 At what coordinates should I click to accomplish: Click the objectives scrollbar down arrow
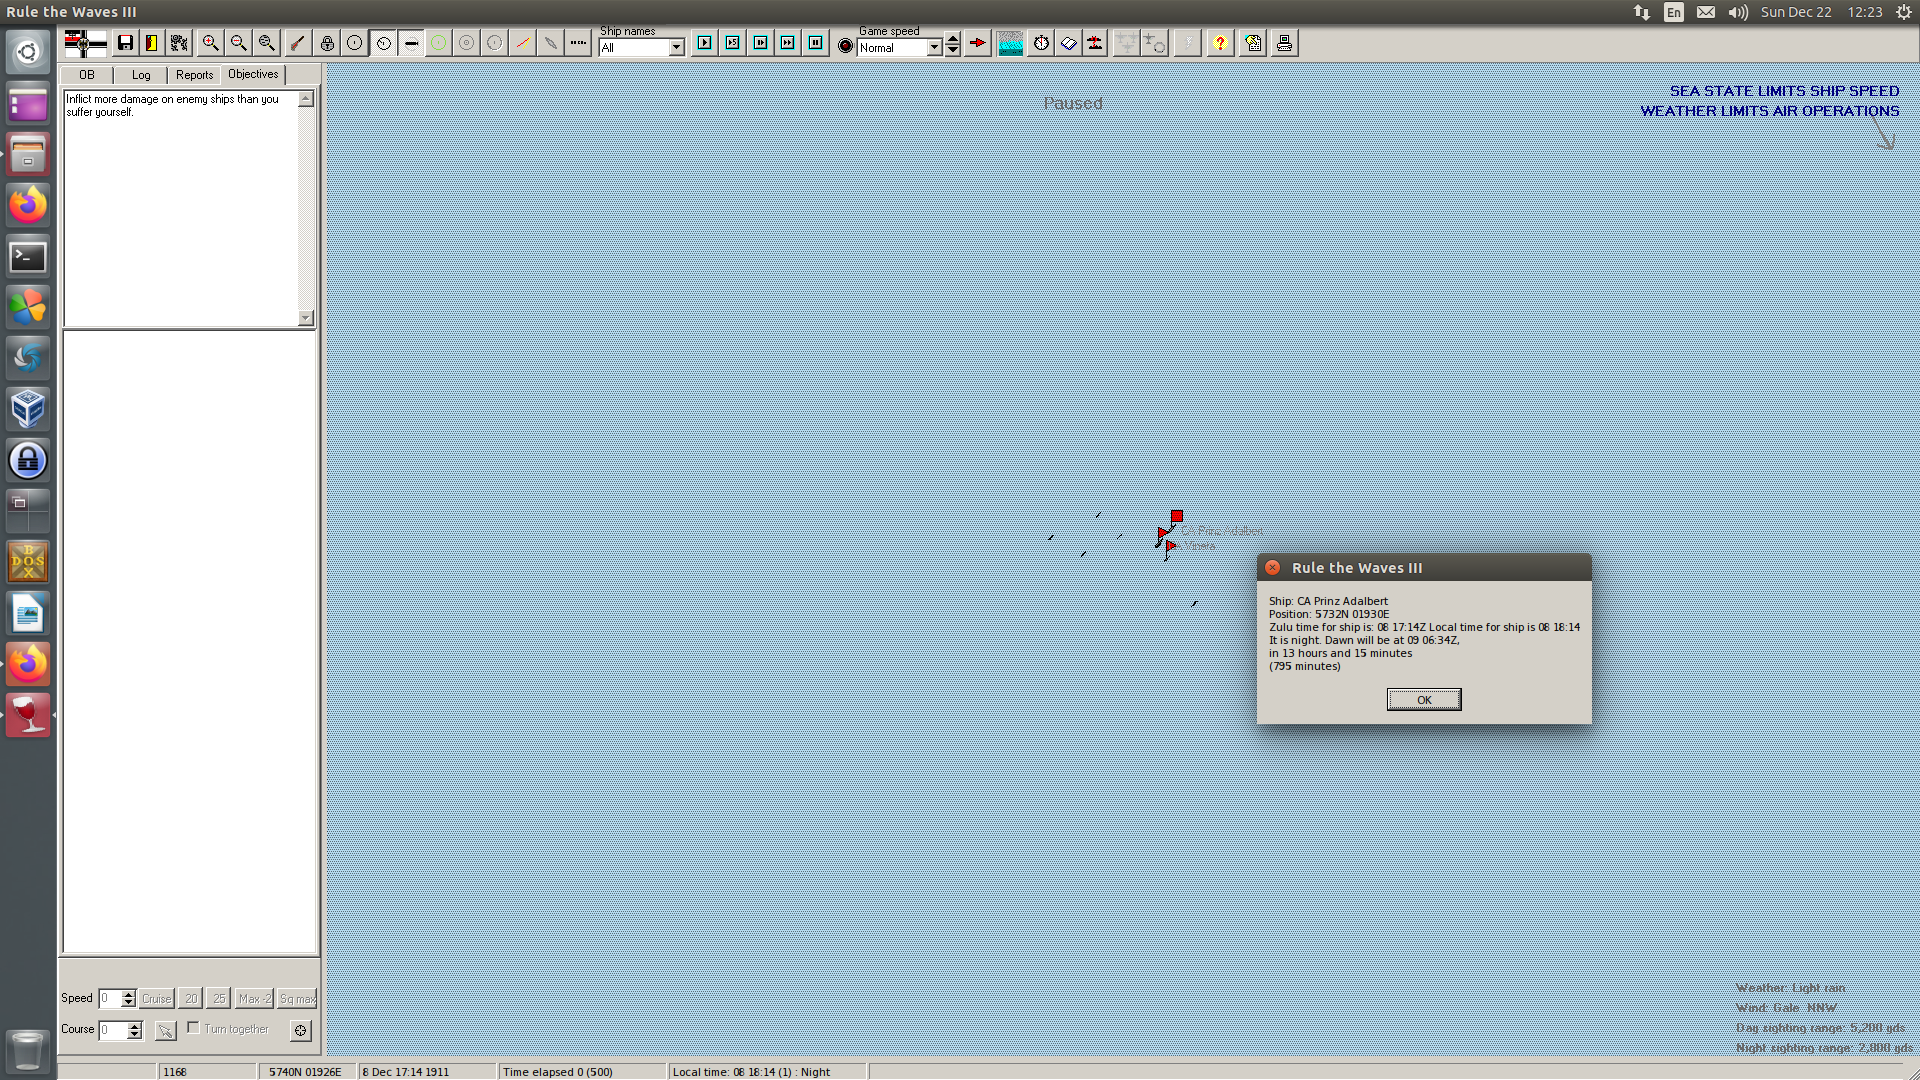coord(306,318)
